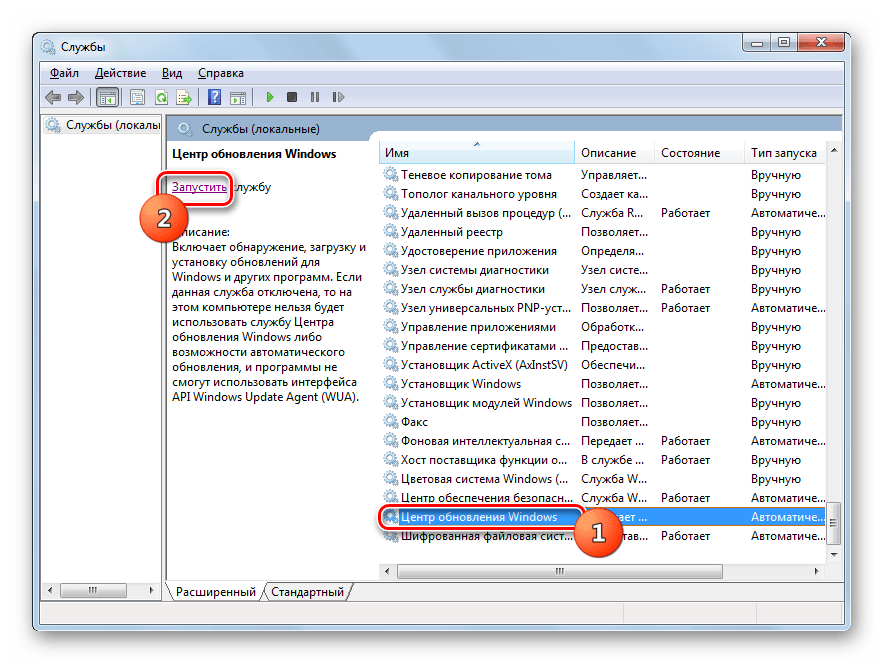Sort by the Тип запуска column header

point(784,153)
